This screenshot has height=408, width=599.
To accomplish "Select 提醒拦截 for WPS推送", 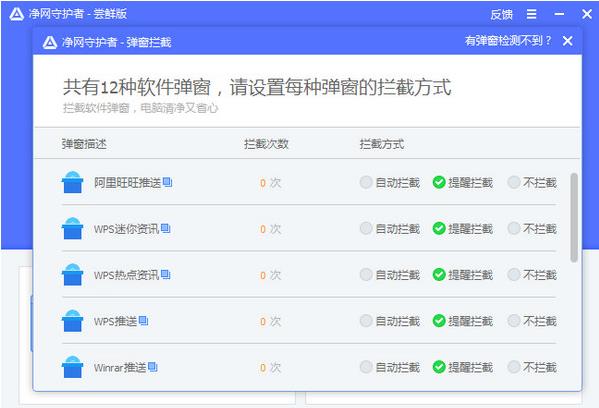I will click(x=463, y=321).
